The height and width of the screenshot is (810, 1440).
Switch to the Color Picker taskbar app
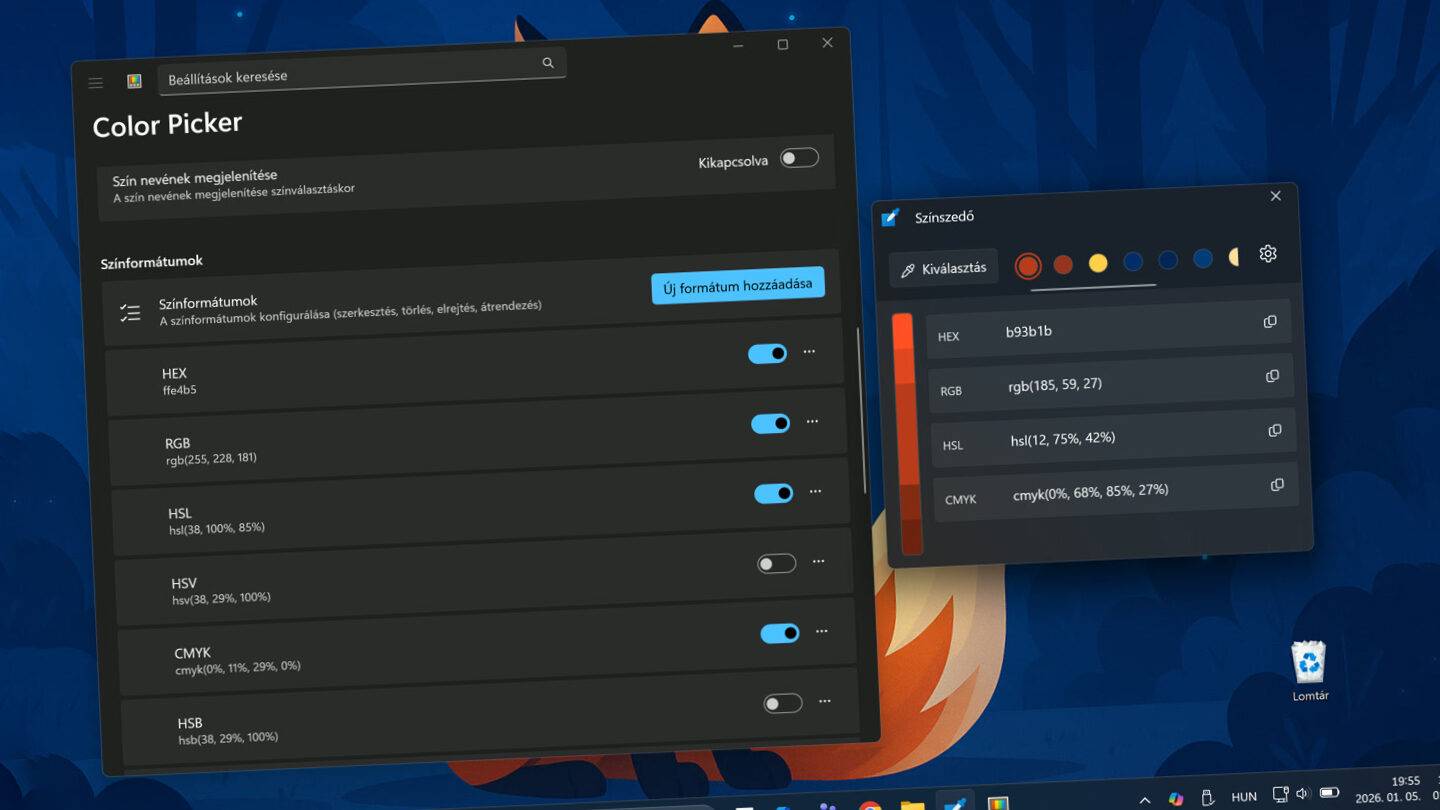click(x=955, y=802)
